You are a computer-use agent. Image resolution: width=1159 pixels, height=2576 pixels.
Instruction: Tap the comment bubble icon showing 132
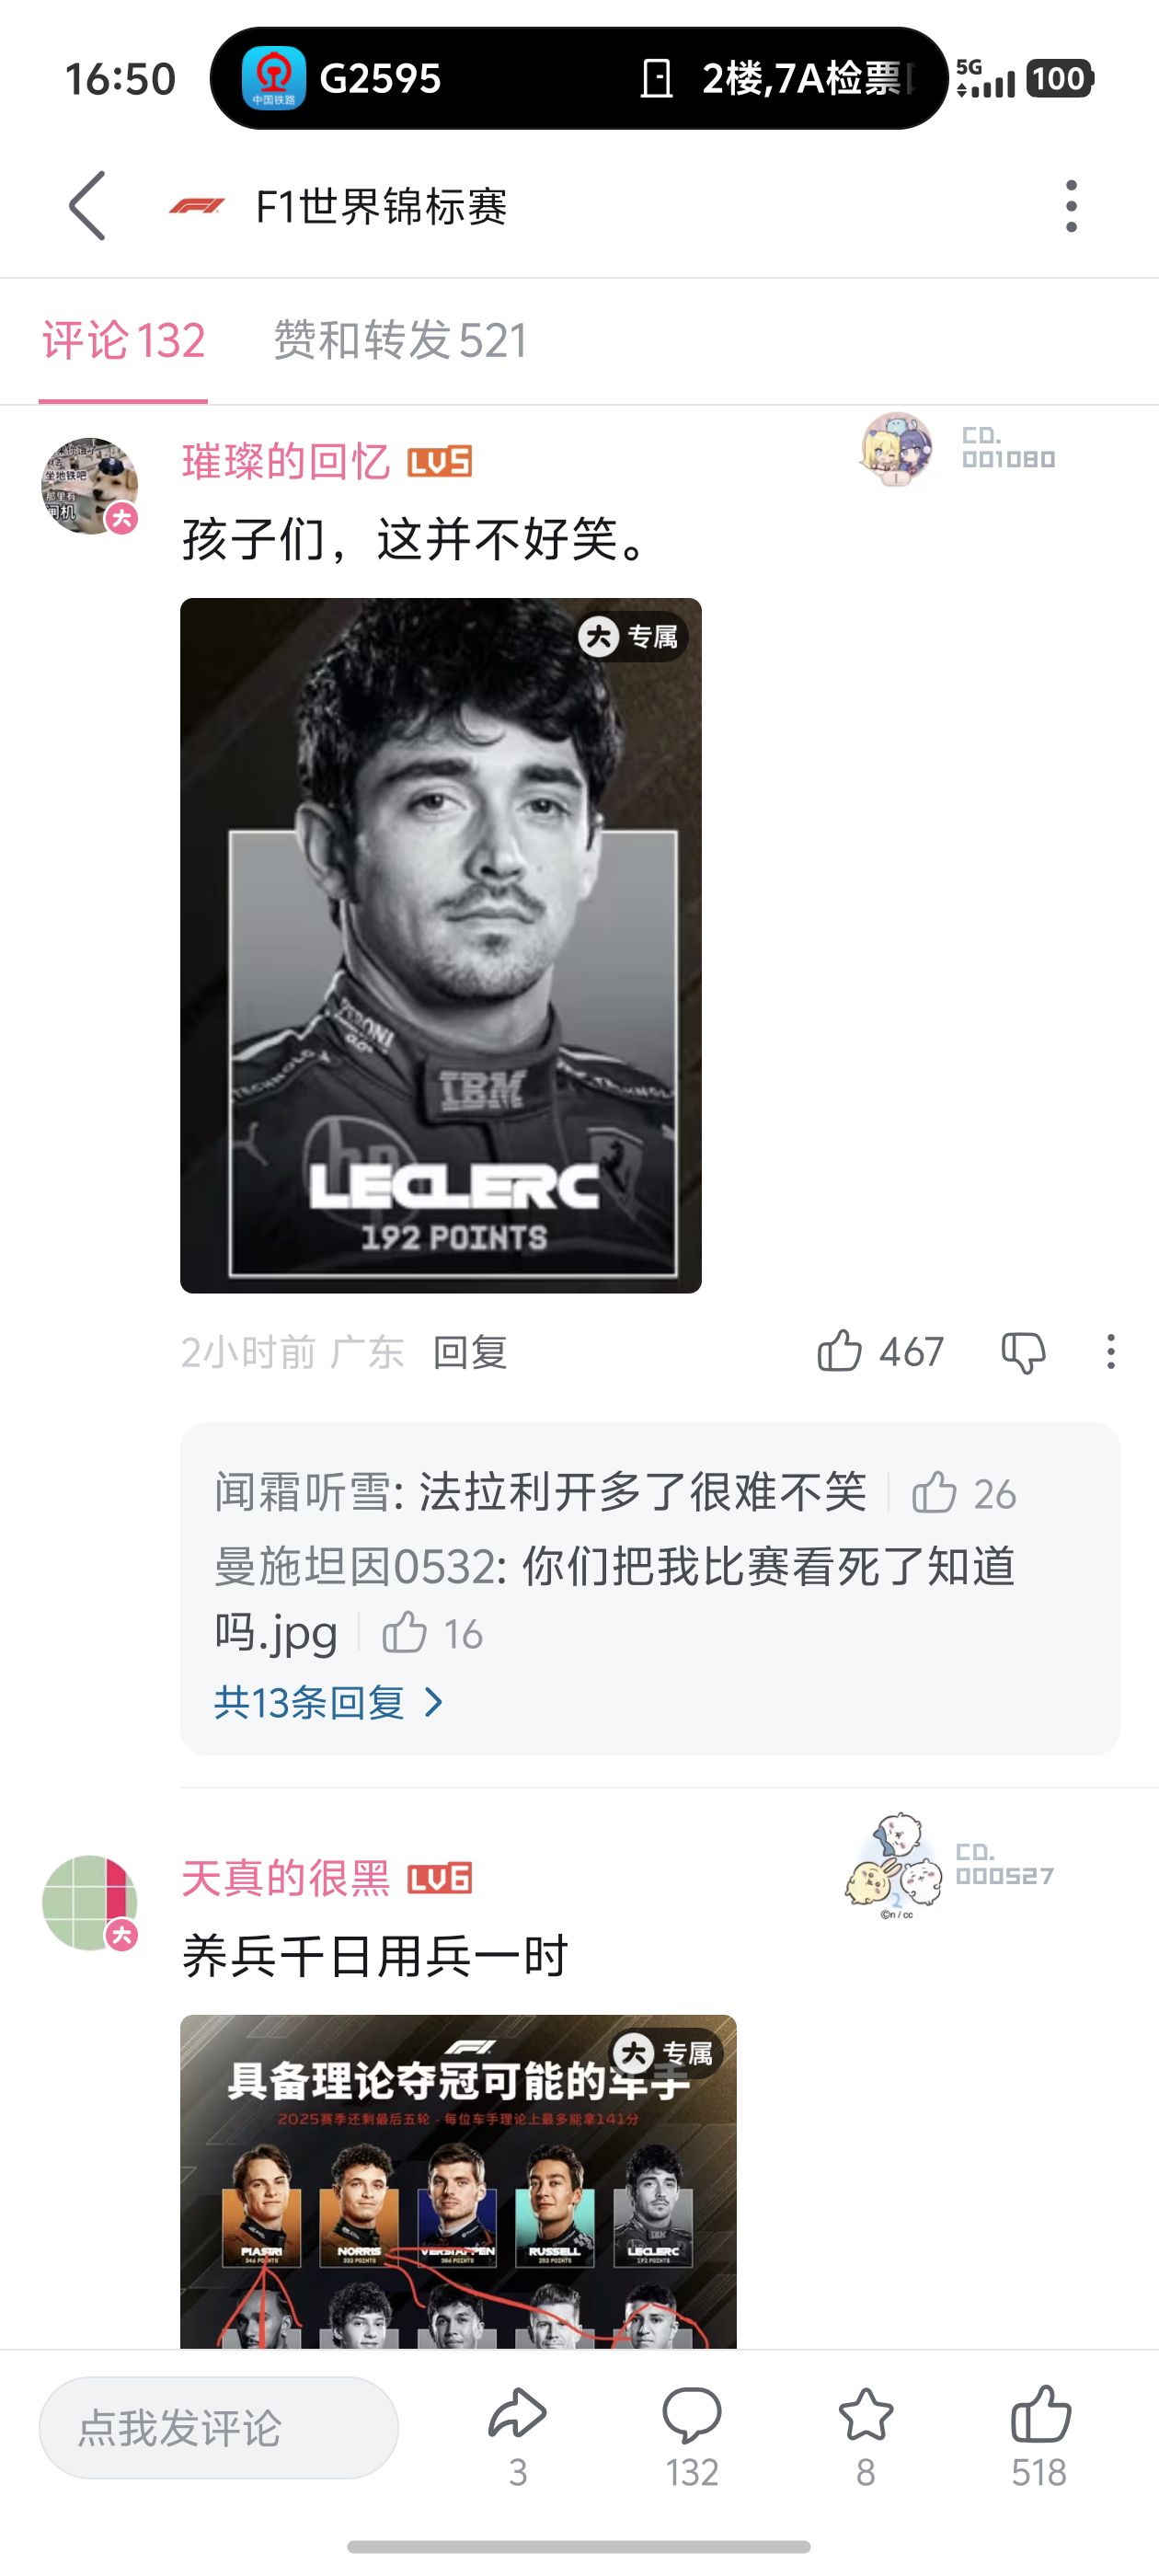tap(691, 2415)
